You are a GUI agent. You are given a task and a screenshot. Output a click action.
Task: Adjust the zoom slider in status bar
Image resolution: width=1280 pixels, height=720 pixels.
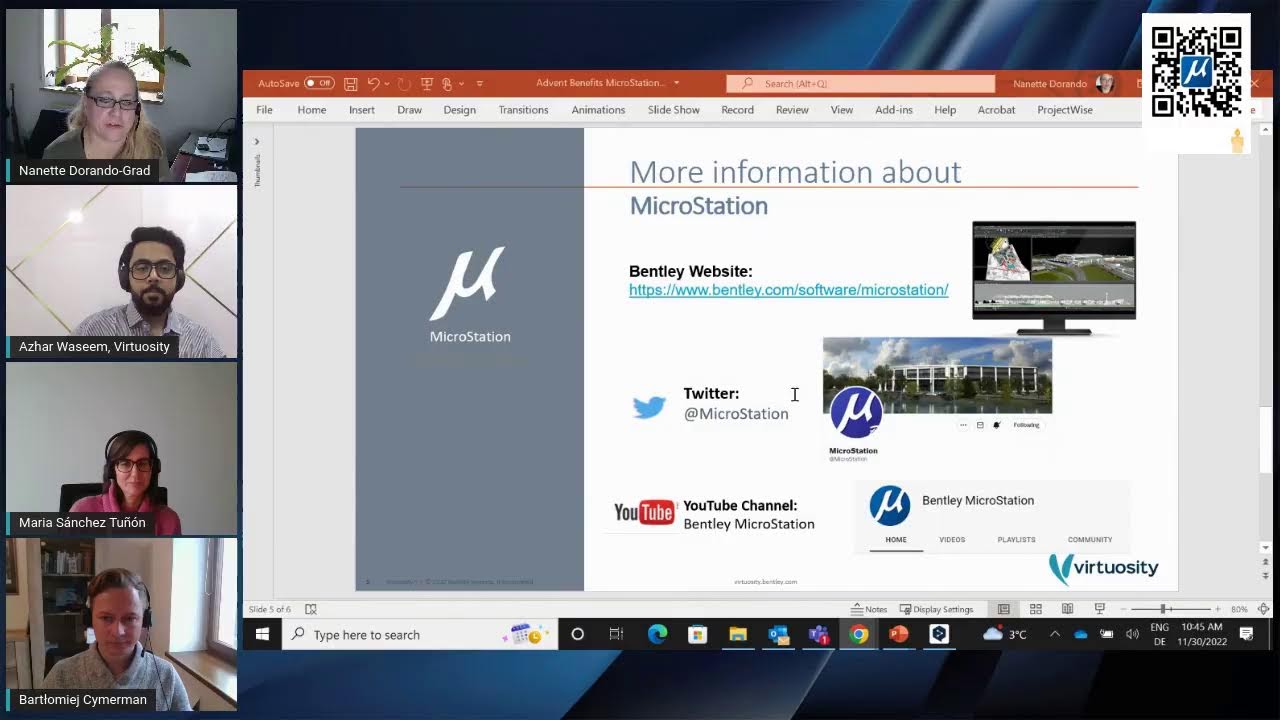click(x=1165, y=609)
